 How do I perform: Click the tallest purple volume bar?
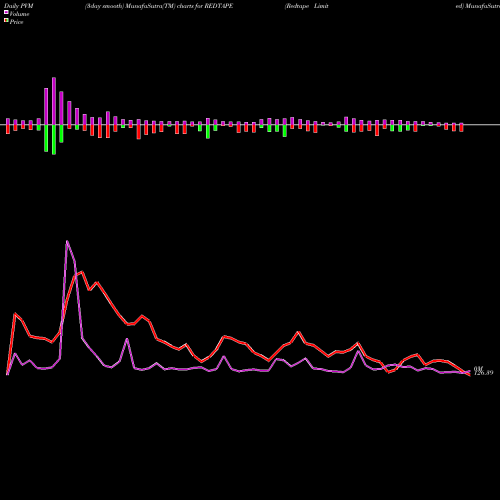(x=54, y=101)
